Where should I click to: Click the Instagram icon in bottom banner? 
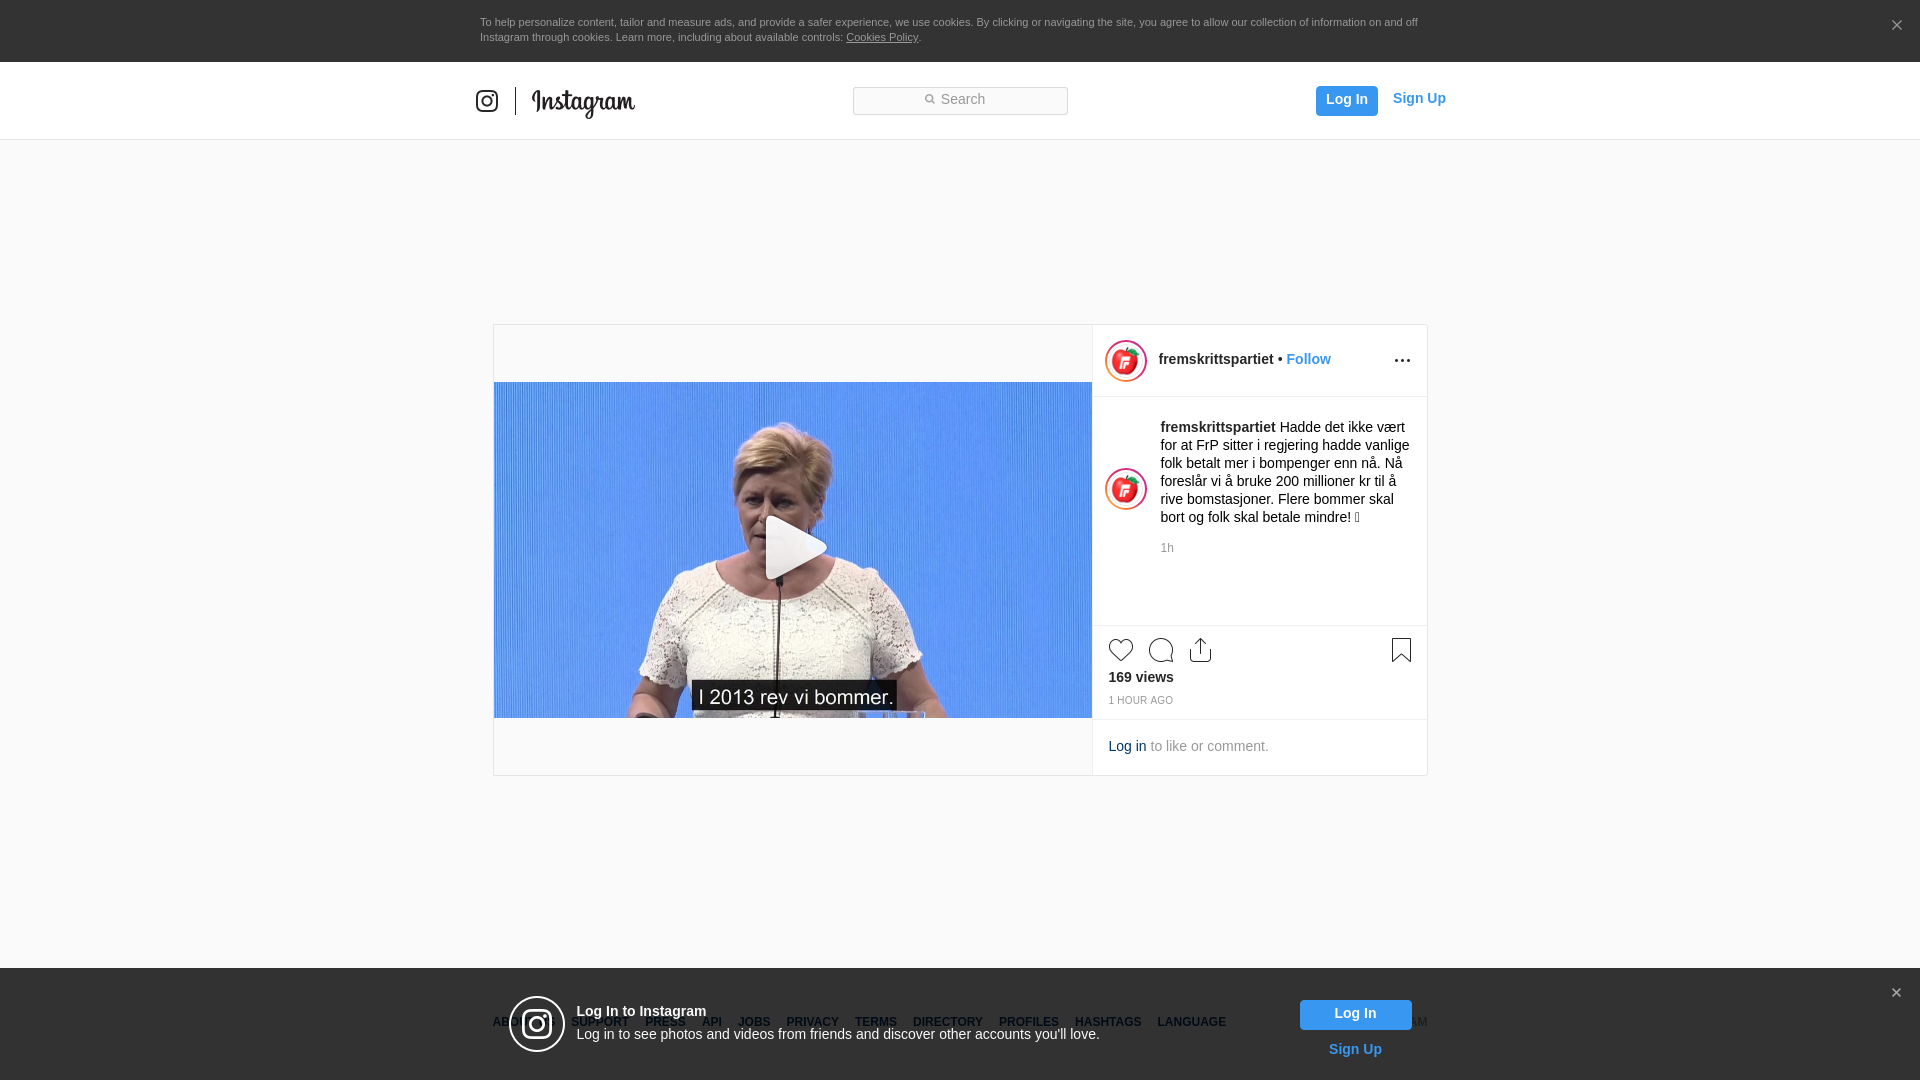[x=537, y=1024]
